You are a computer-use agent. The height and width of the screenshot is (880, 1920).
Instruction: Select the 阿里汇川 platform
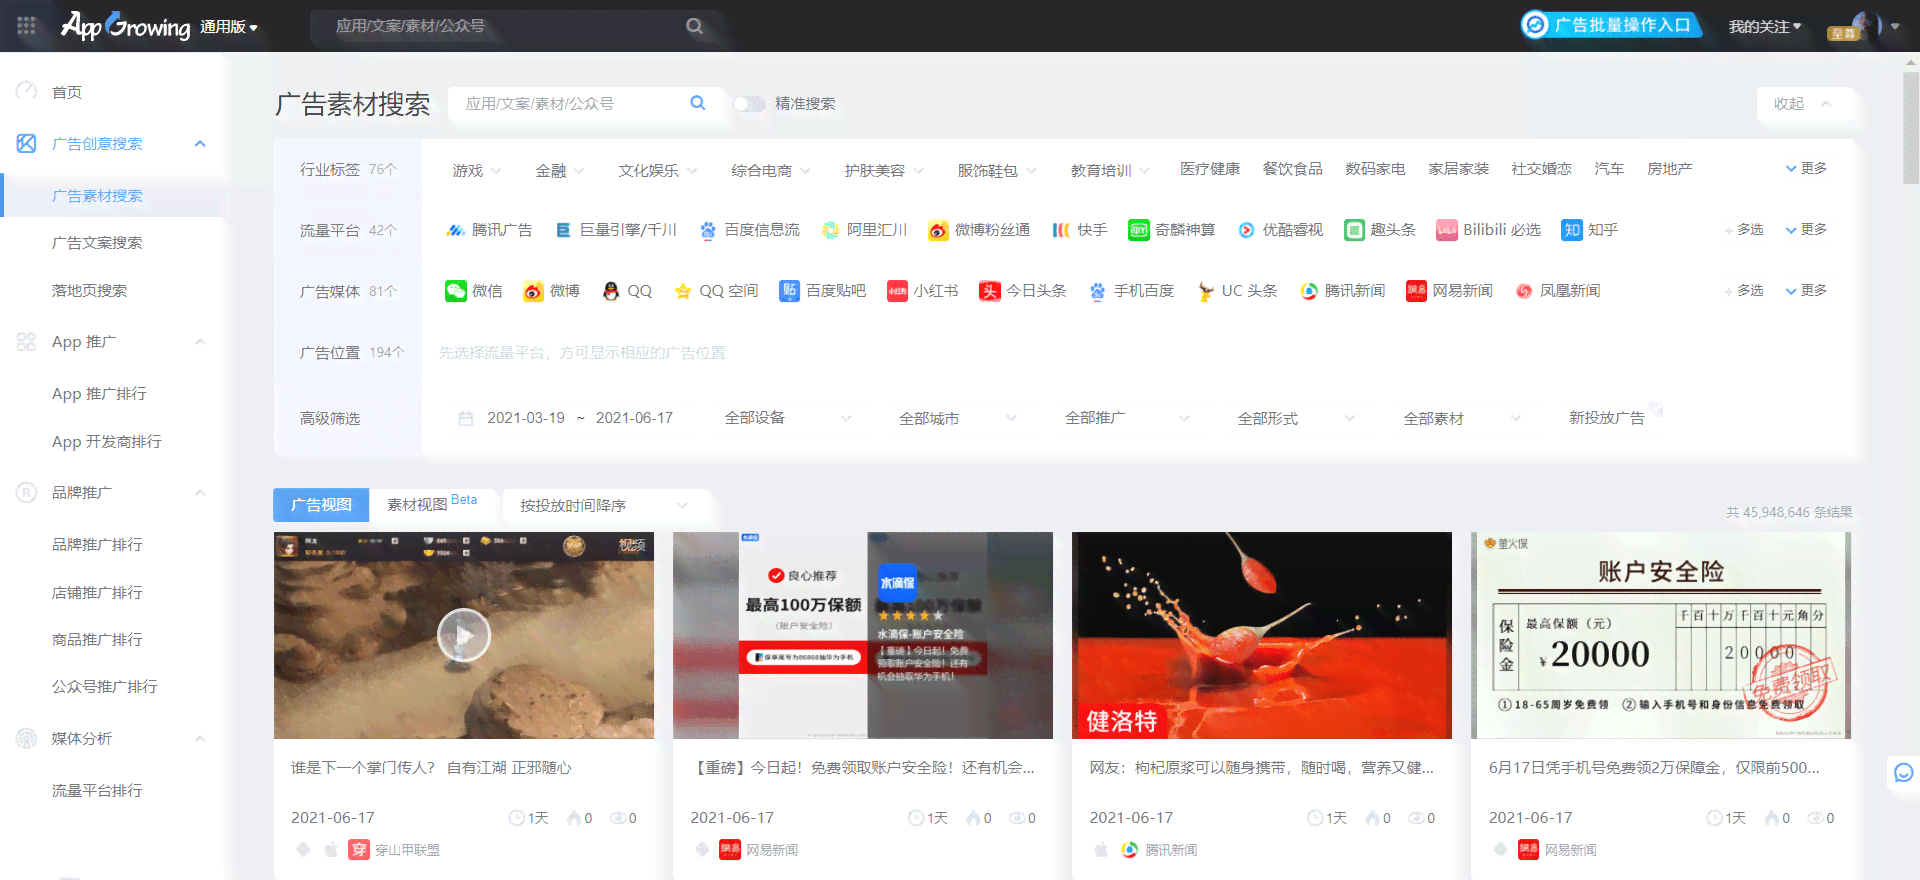coord(865,230)
